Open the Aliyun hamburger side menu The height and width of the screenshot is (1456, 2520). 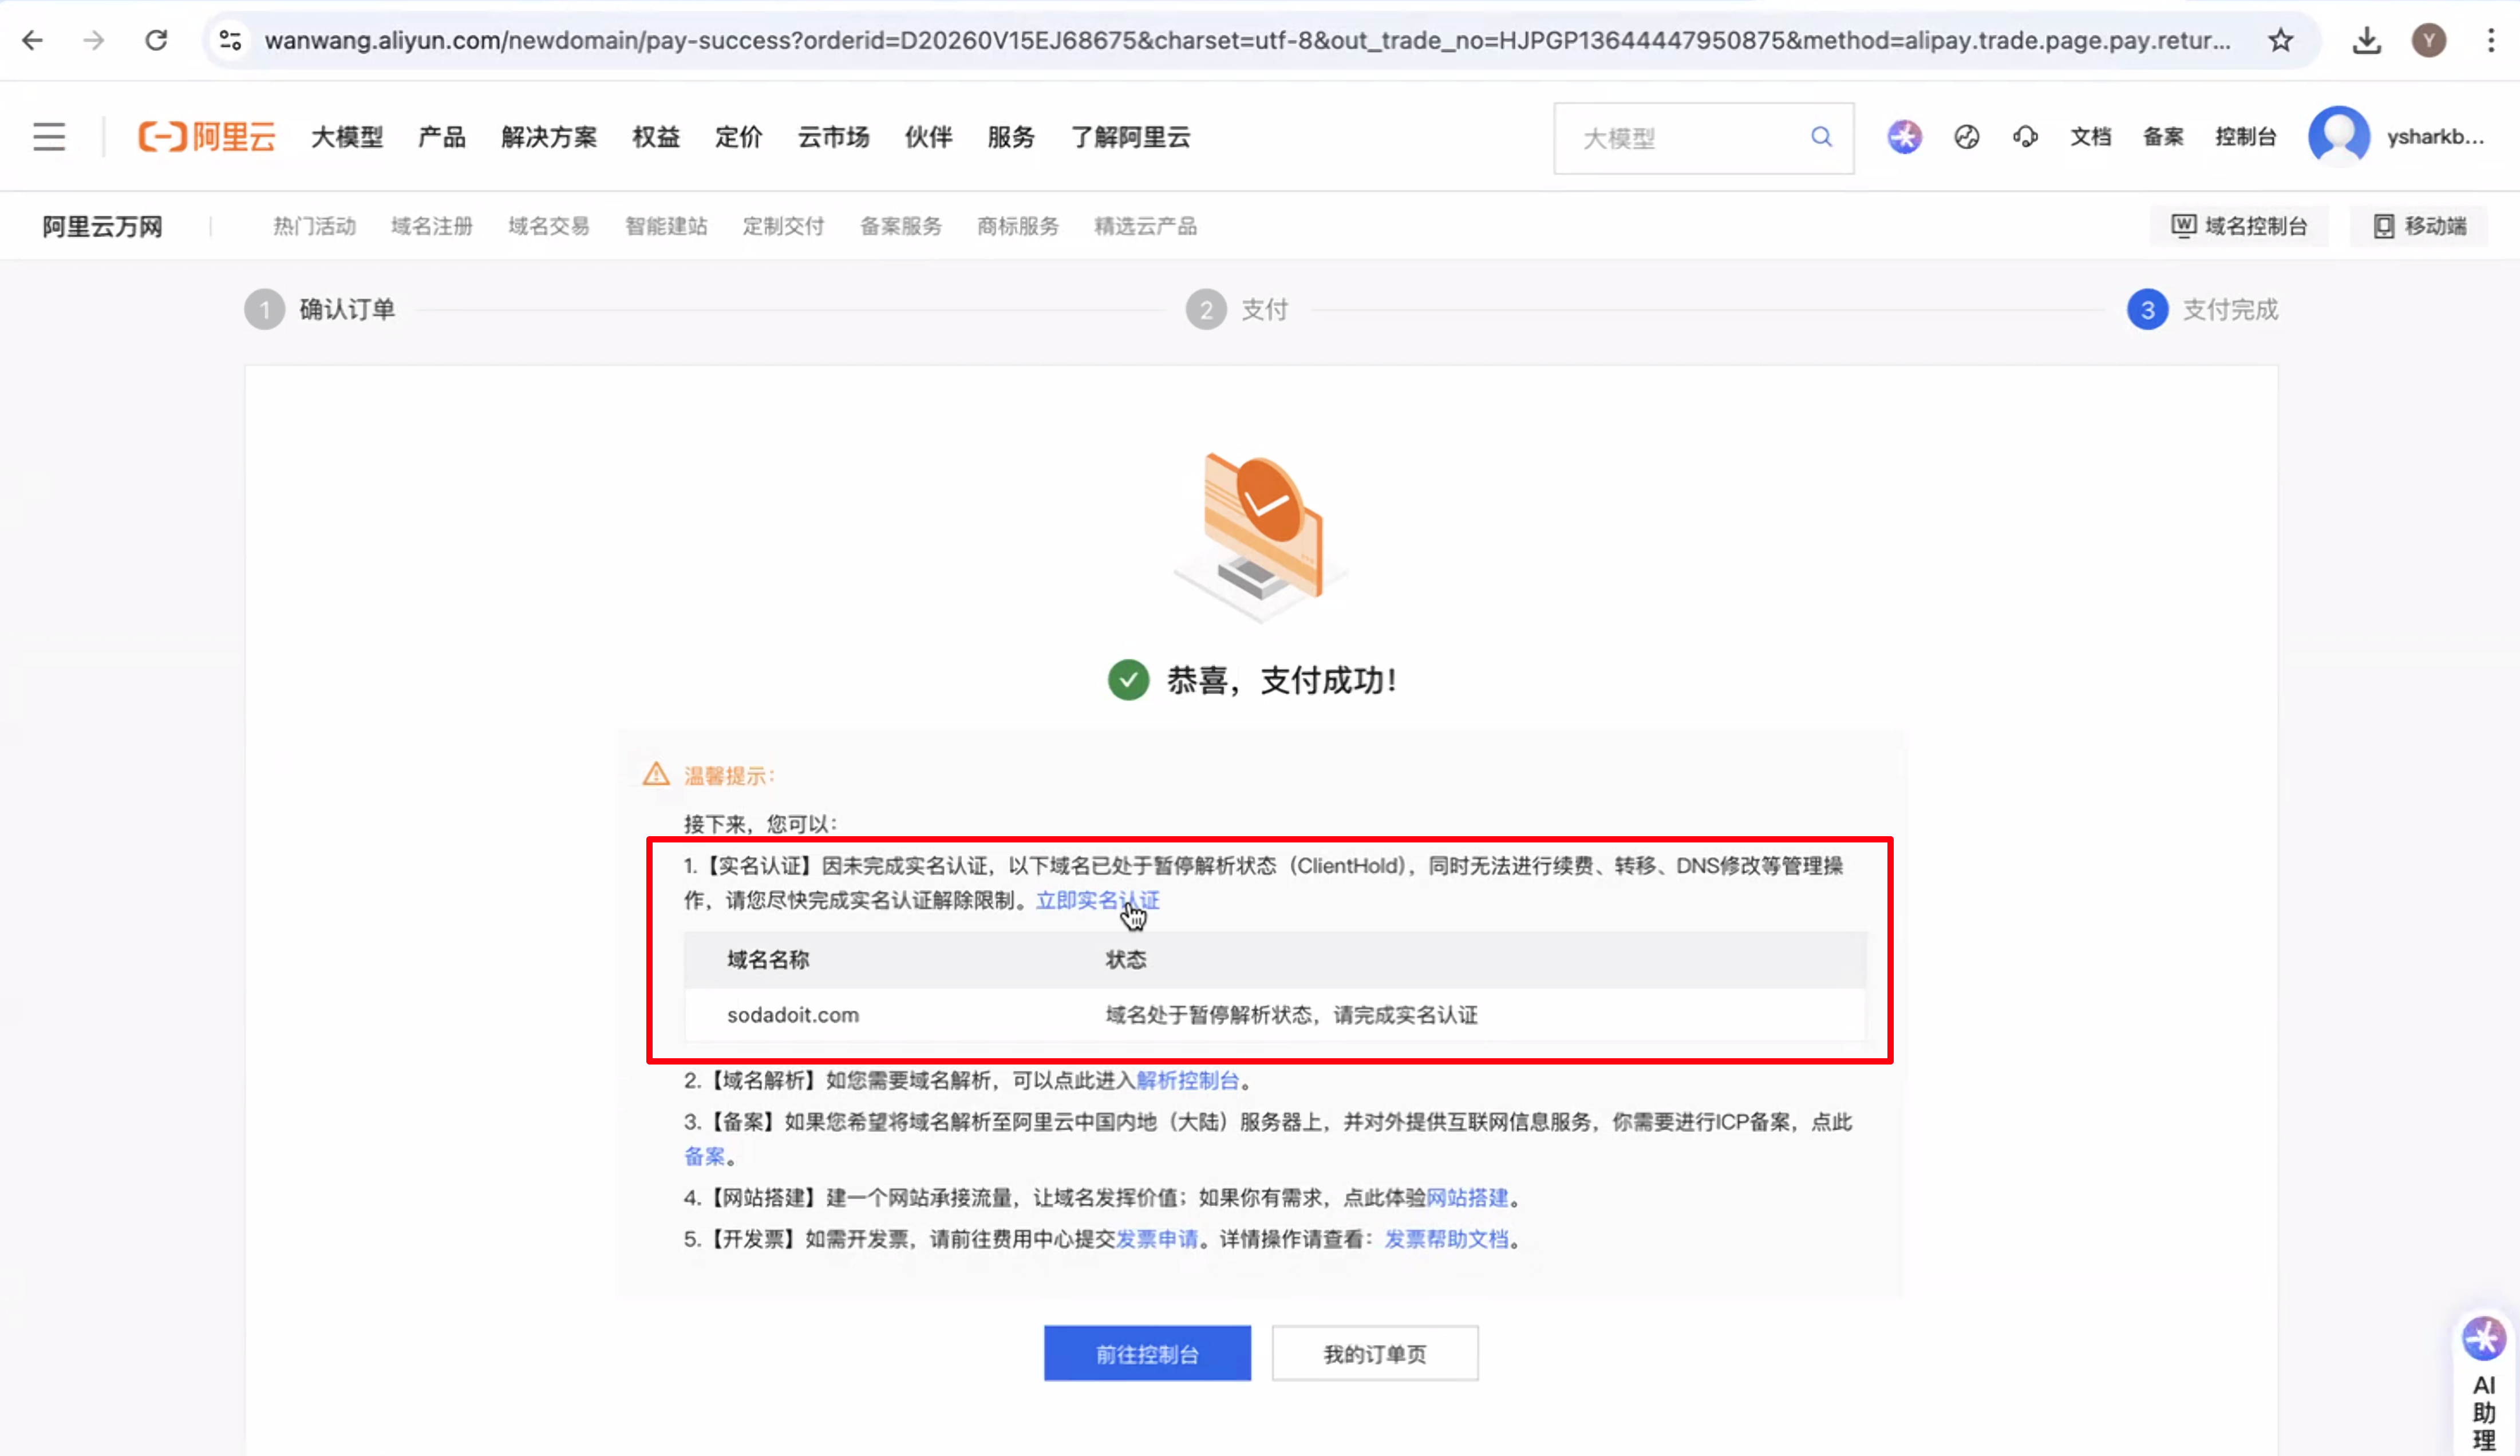[49, 137]
